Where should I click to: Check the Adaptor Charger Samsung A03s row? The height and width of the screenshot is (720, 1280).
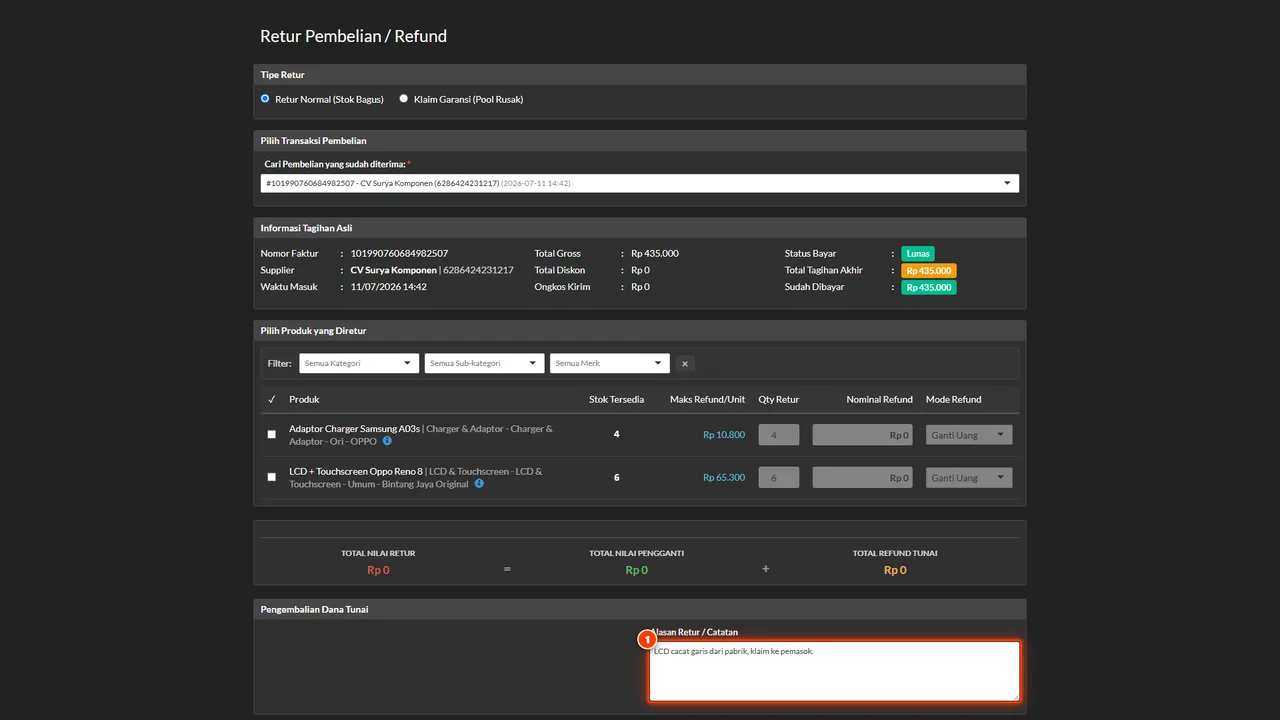coord(272,435)
